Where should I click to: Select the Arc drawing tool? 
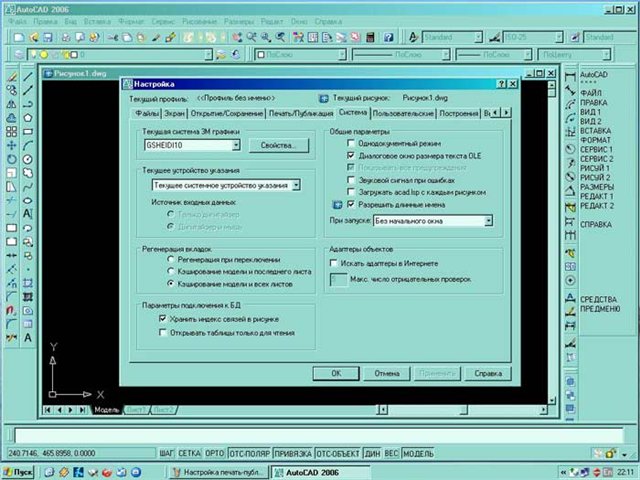[x=28, y=145]
